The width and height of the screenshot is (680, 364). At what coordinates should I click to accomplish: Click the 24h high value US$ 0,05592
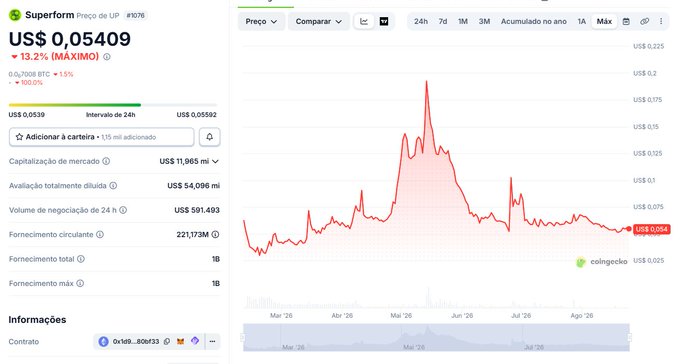click(x=196, y=115)
